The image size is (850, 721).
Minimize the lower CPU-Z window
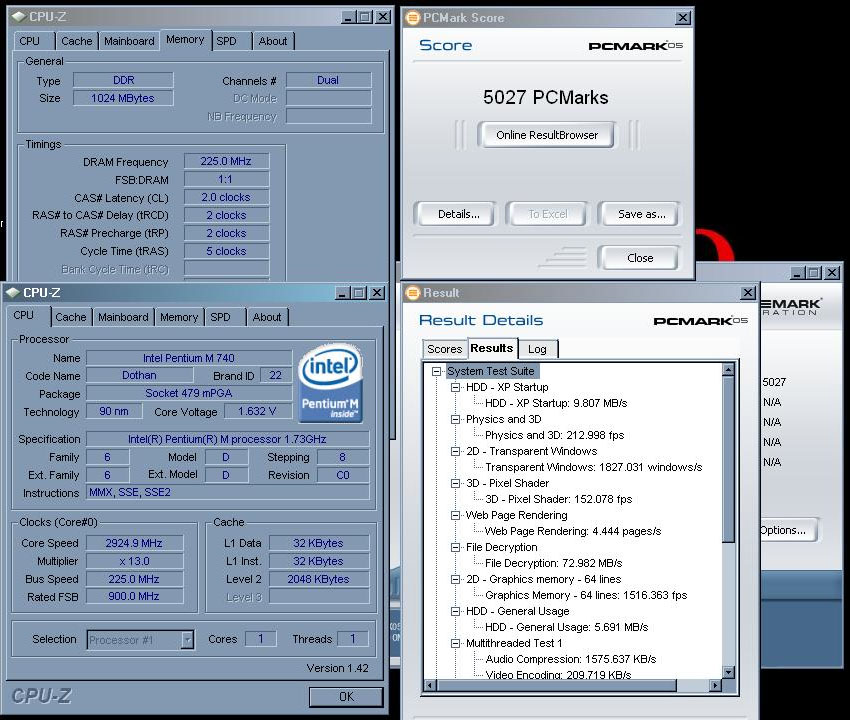pyautogui.click(x=342, y=293)
